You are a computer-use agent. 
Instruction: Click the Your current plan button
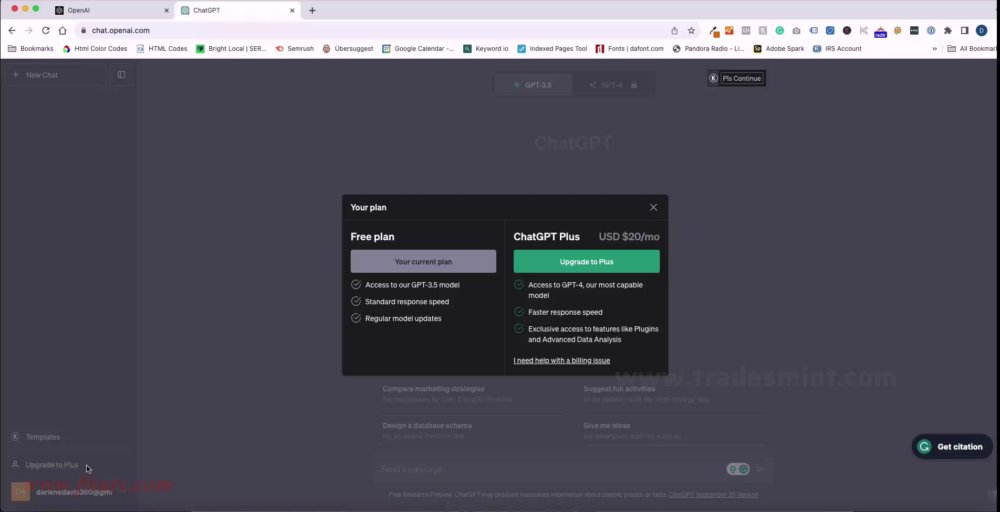click(x=423, y=261)
